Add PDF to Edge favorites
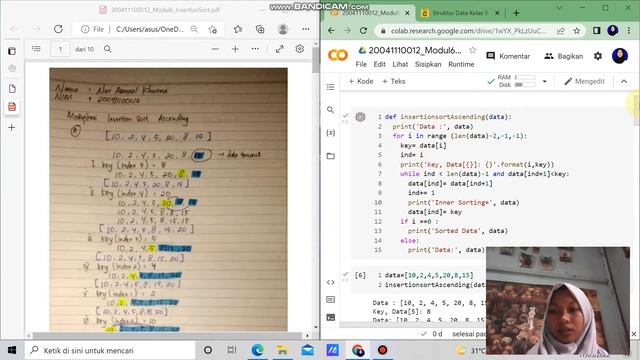This screenshot has height=360, width=640. 213,29
